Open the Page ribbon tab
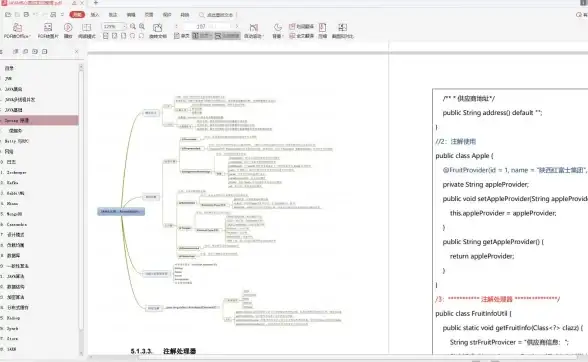Screen dimensions: 588x362 [x=149, y=15]
